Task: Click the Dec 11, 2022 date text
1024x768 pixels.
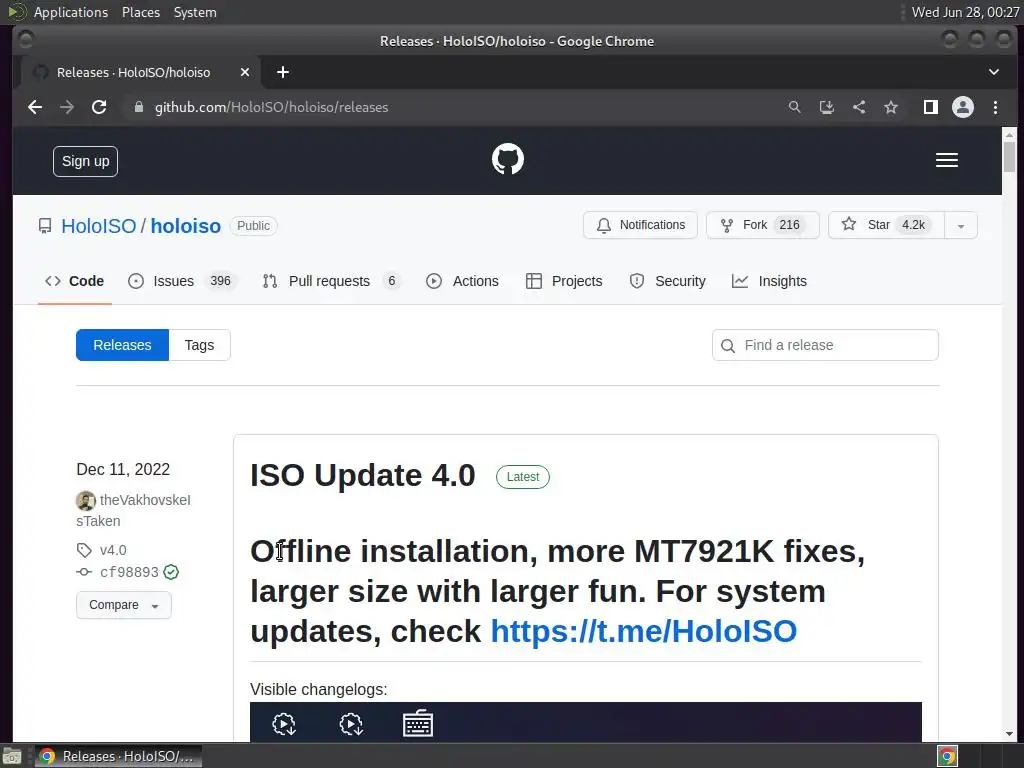Action: pyautogui.click(x=123, y=469)
